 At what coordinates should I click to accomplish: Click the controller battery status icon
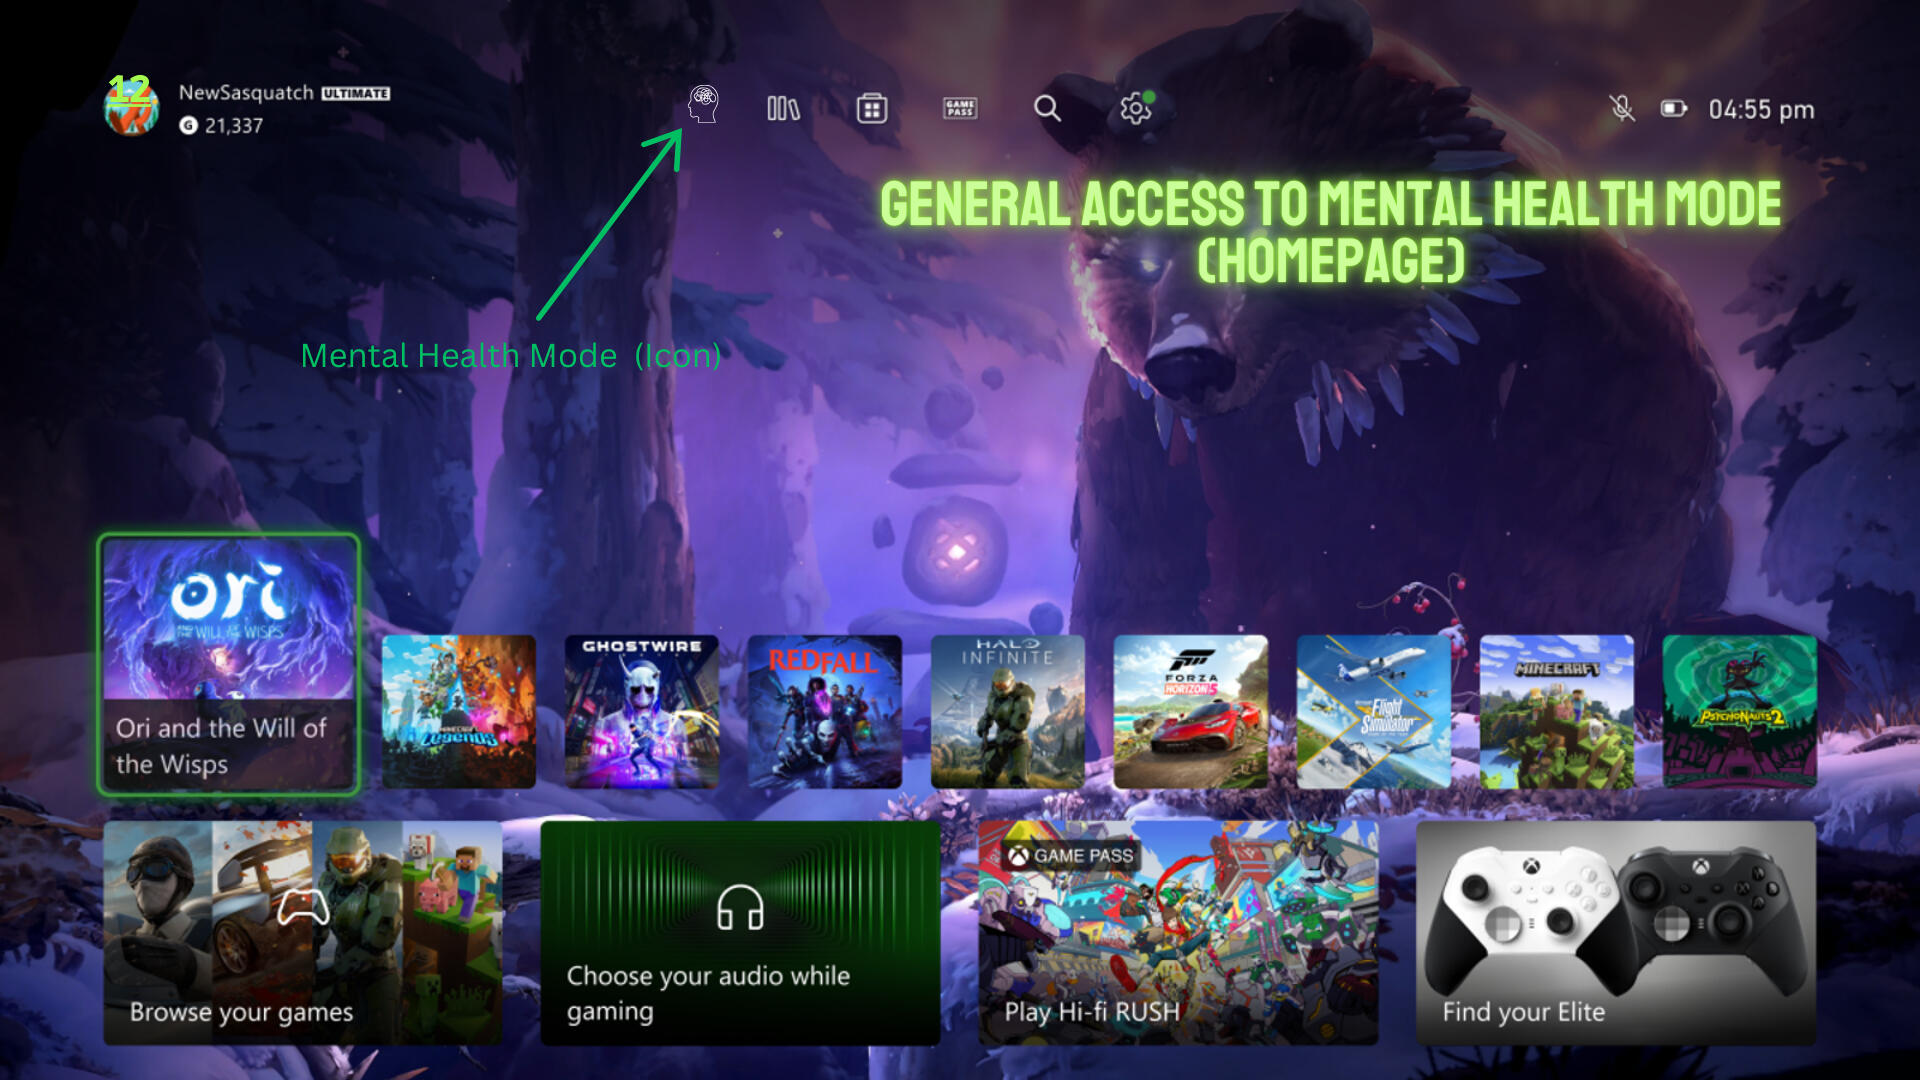pyautogui.click(x=1673, y=108)
